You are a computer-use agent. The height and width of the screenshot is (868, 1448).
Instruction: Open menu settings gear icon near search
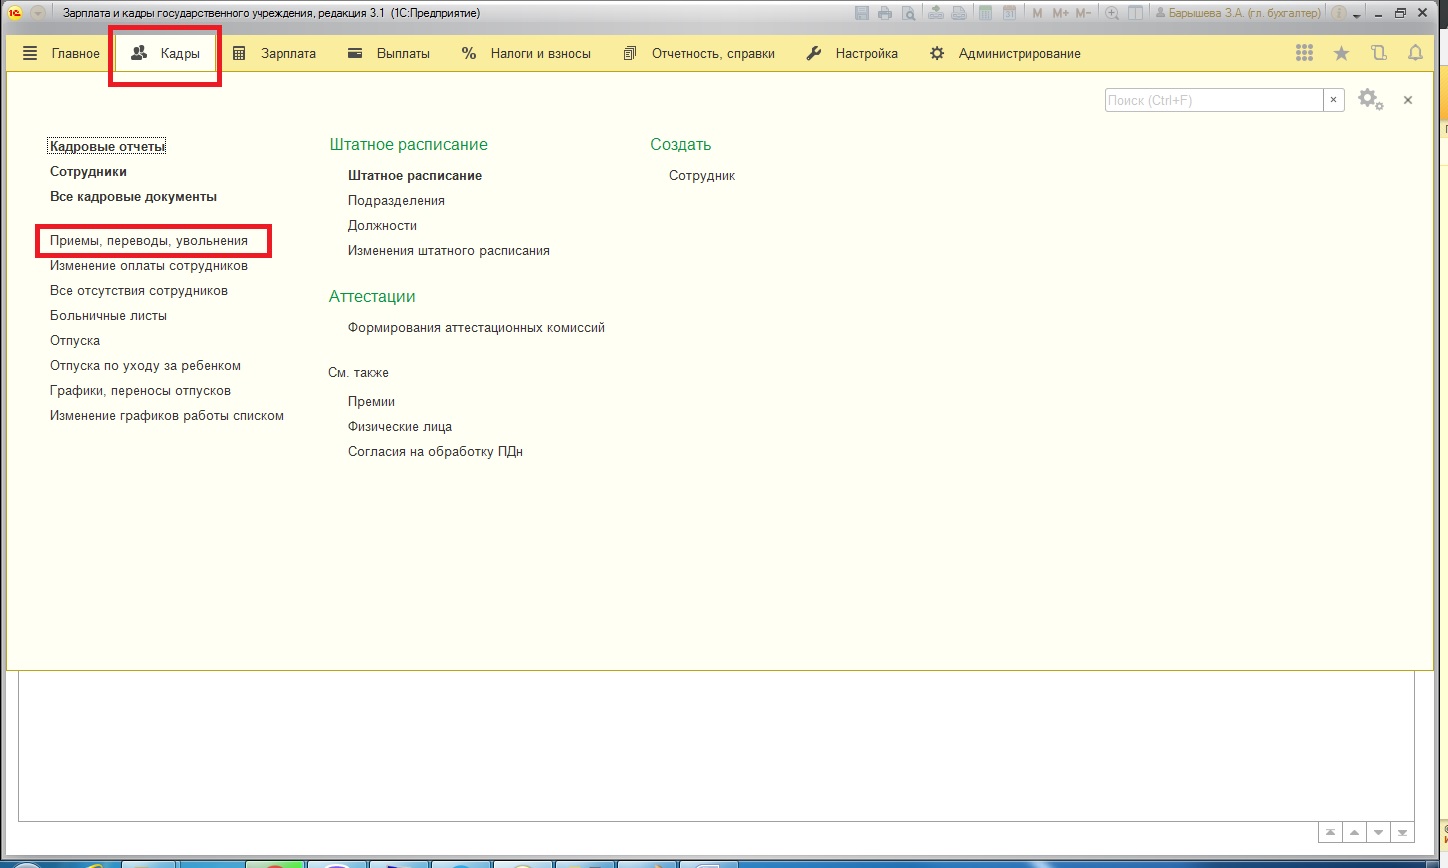coord(1370,100)
